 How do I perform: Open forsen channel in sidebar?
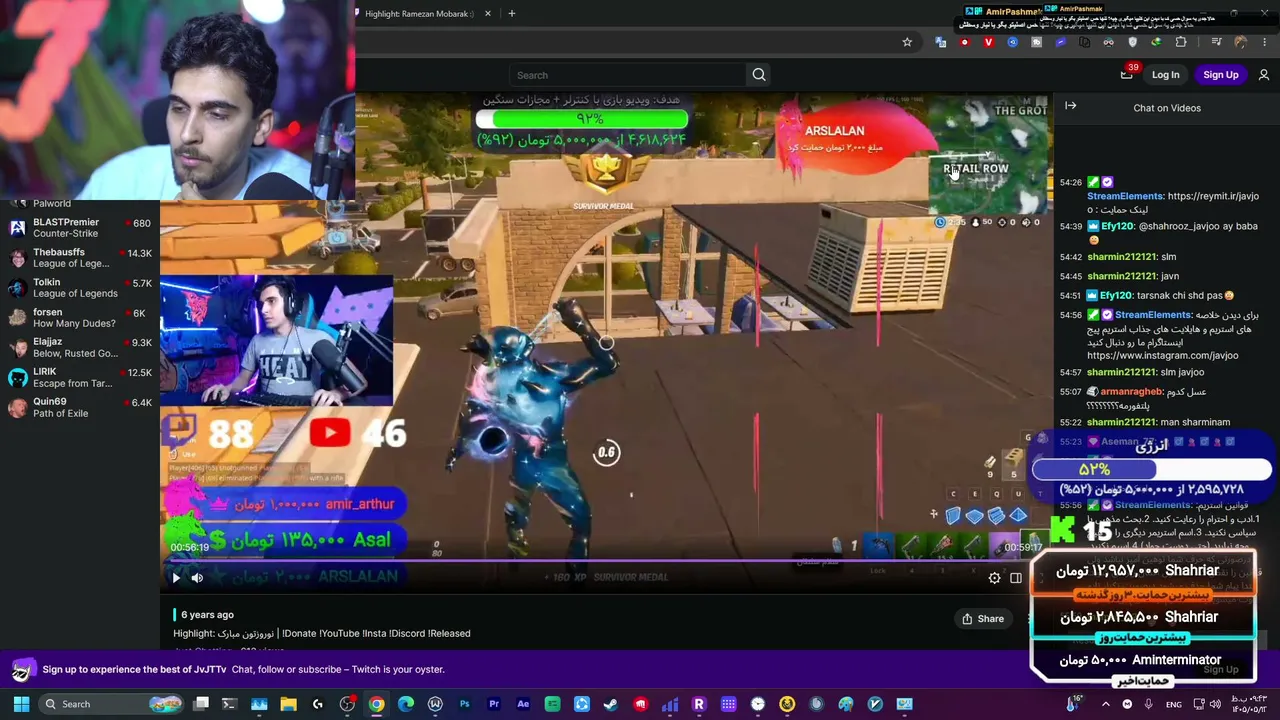(x=78, y=317)
